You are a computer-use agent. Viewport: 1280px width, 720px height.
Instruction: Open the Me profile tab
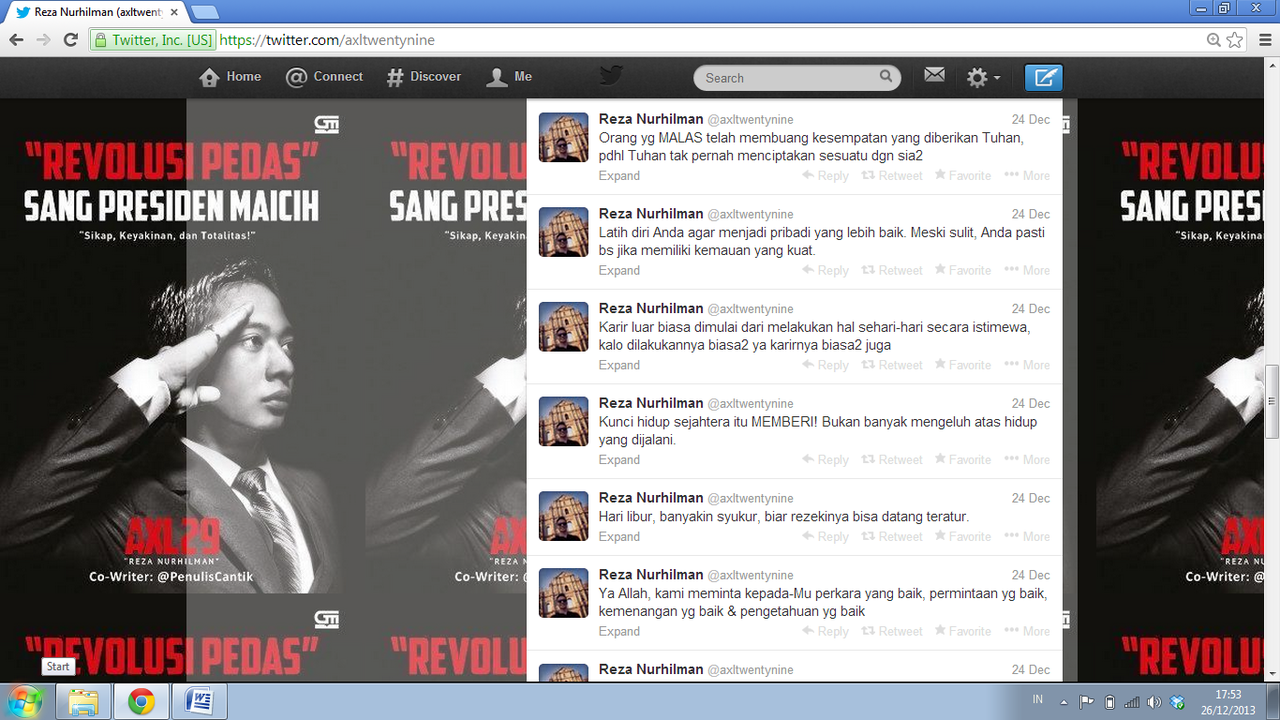click(x=509, y=77)
